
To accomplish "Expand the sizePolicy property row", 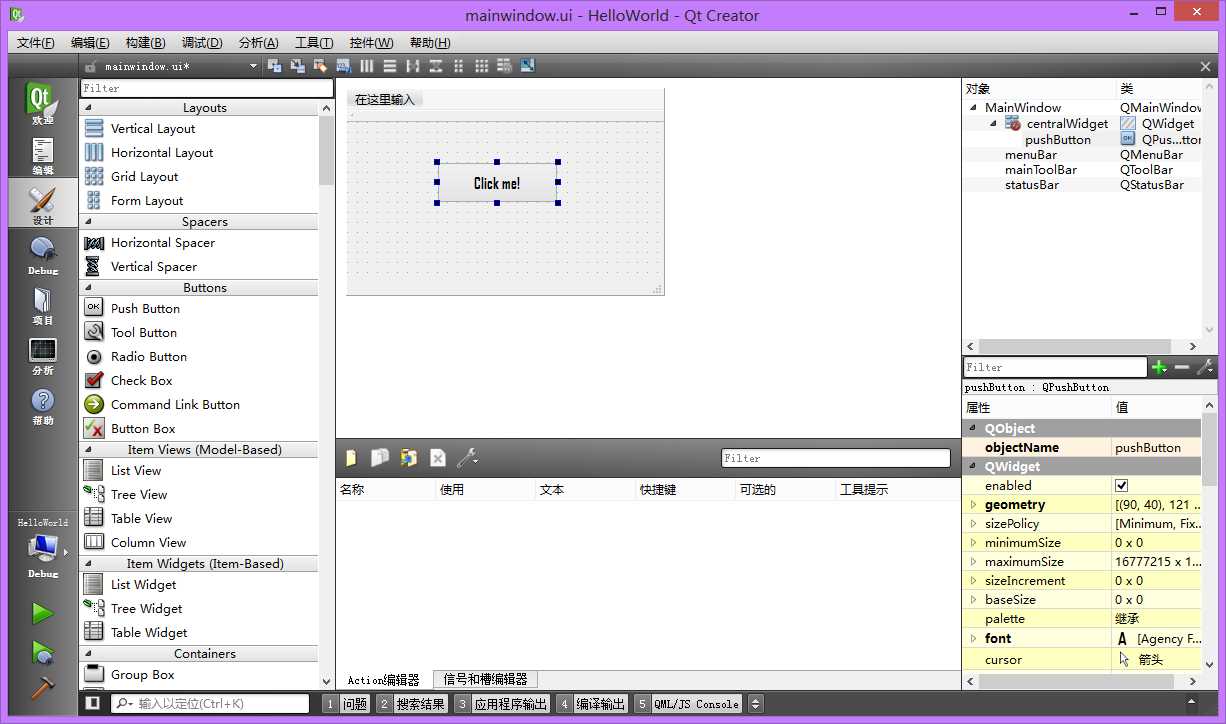I will tap(973, 524).
